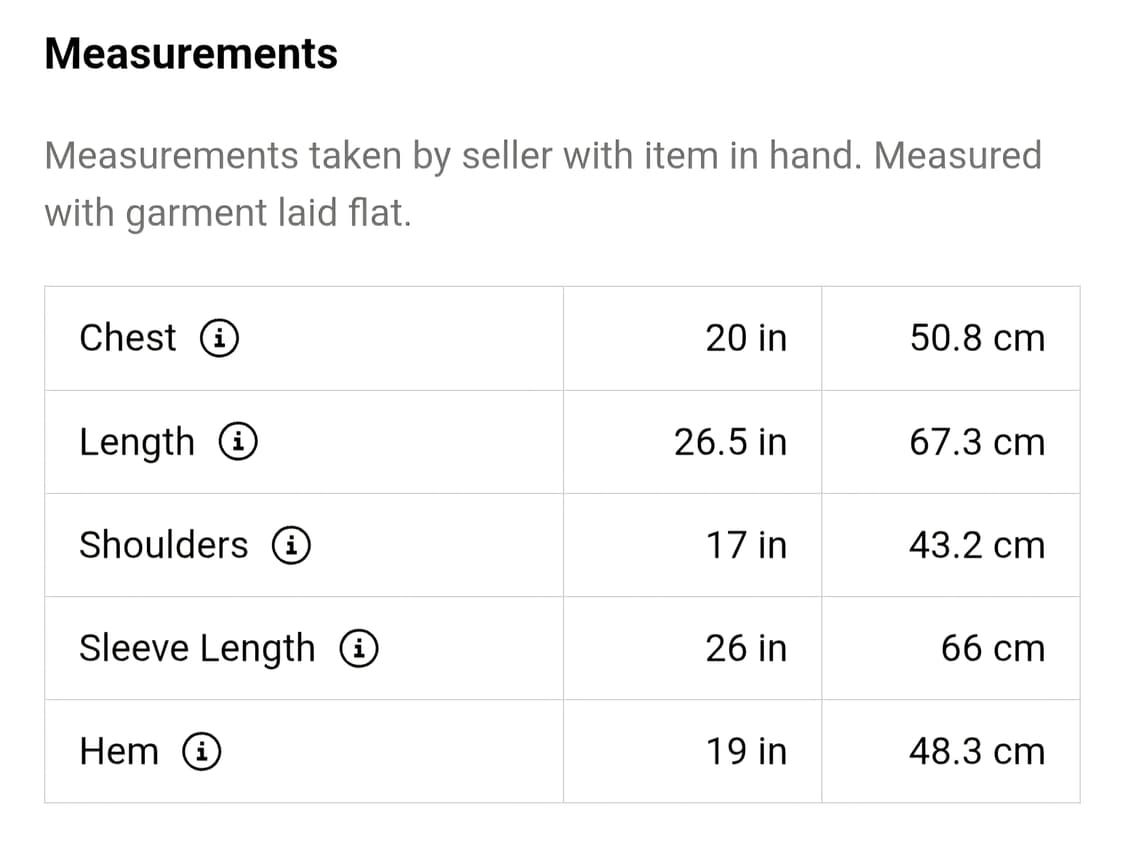Click the 17 in shoulders value
The image size is (1125, 841).
coord(746,545)
